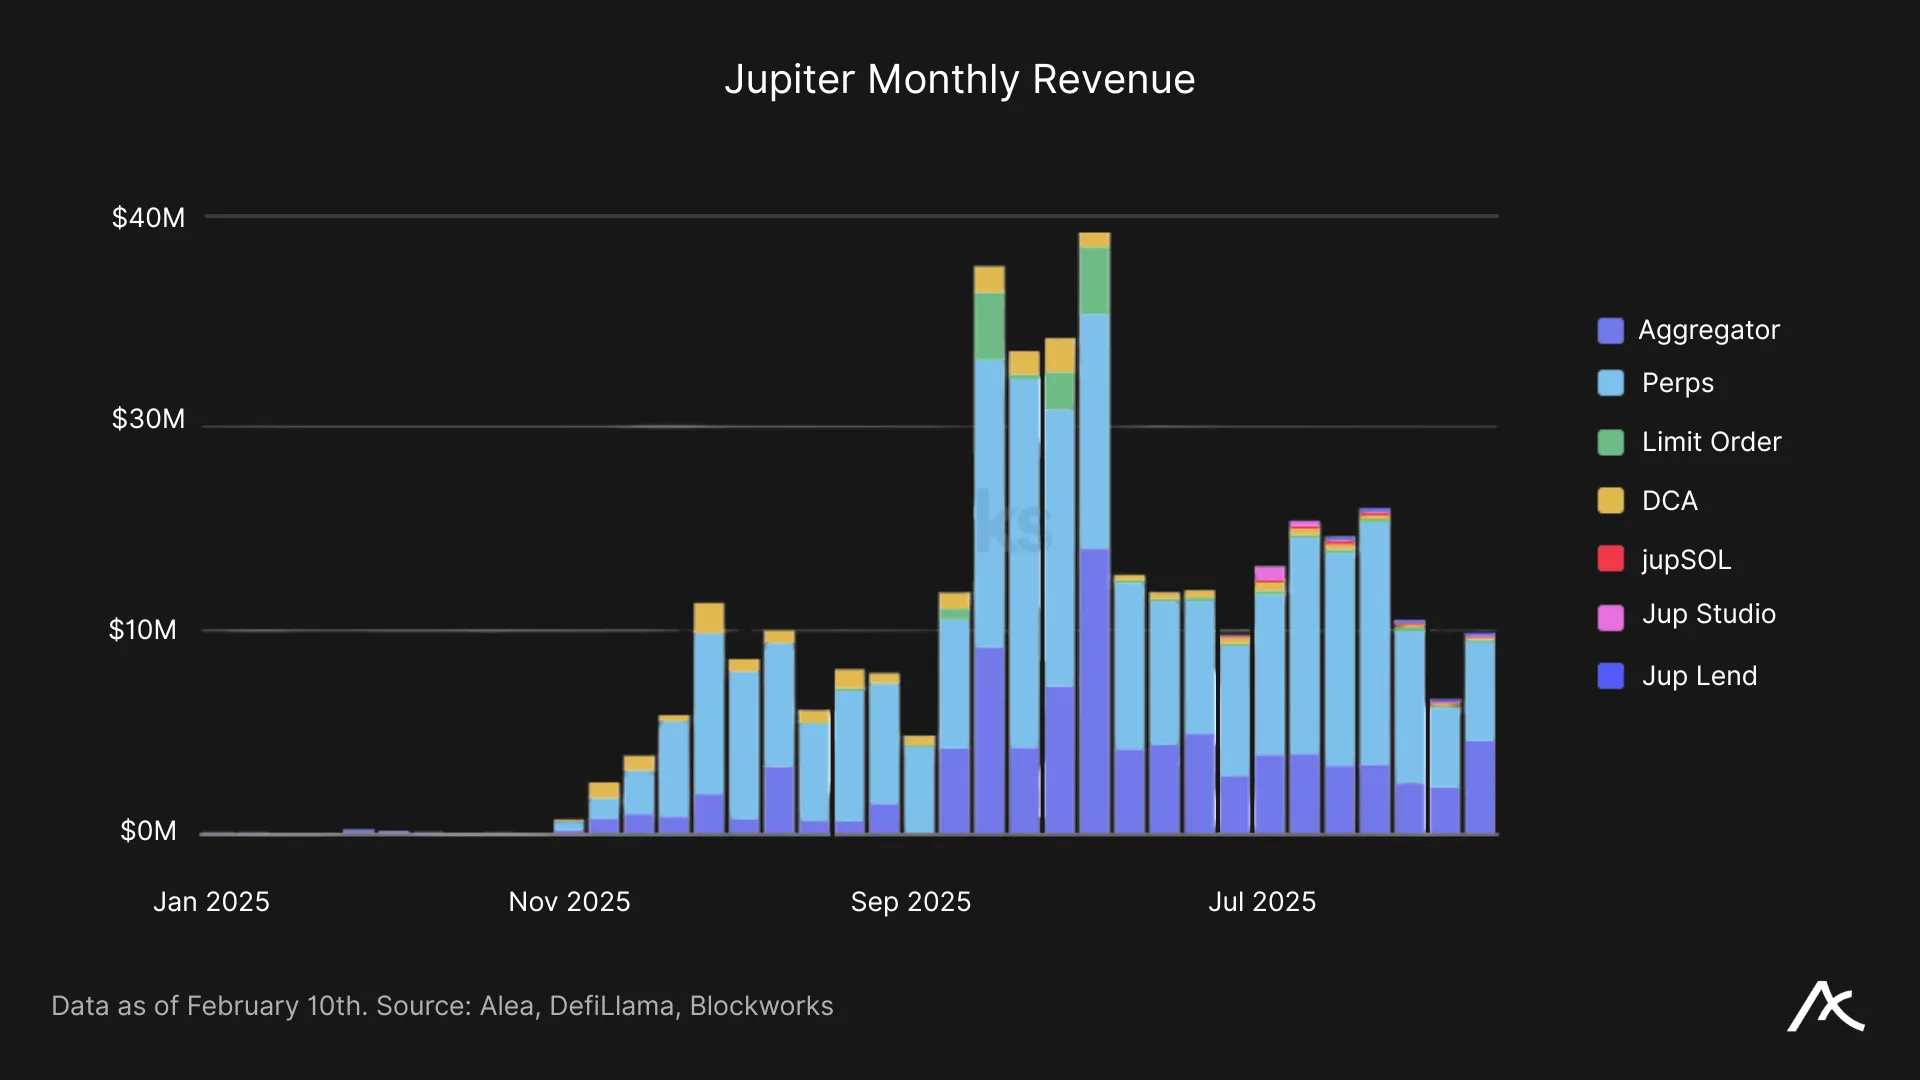This screenshot has height=1080, width=1920.
Task: Toggle the Aggregator series visibility
Action: [1708, 330]
